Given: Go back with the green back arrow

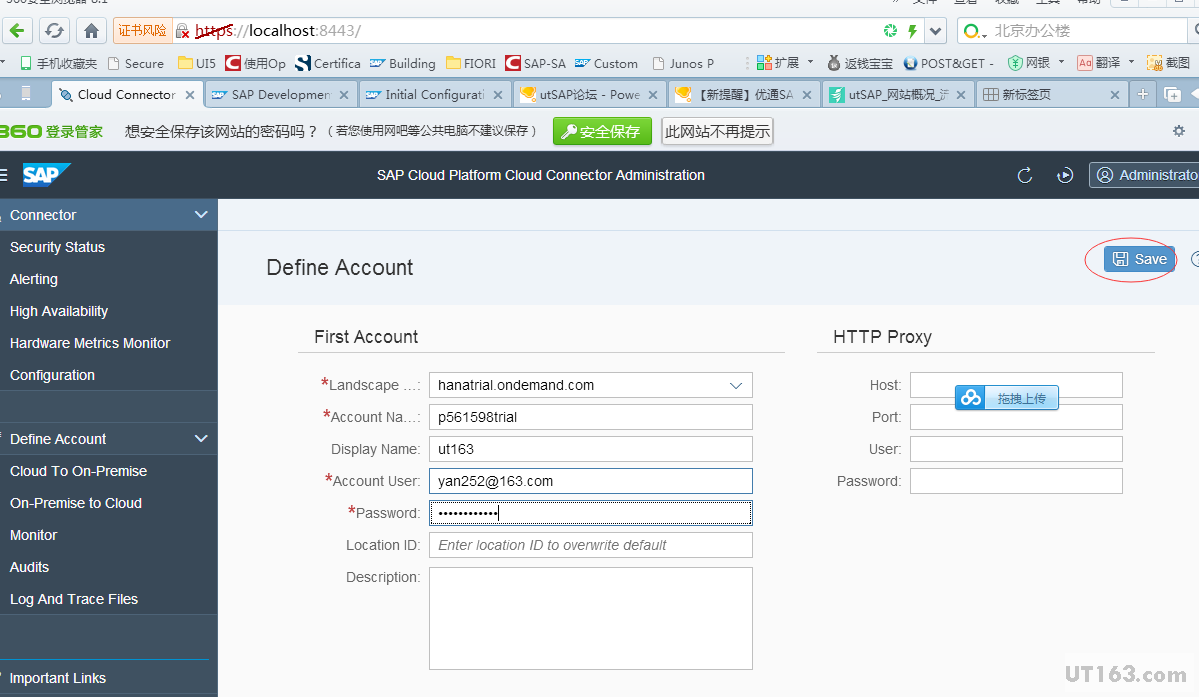Looking at the screenshot, I should (18, 31).
